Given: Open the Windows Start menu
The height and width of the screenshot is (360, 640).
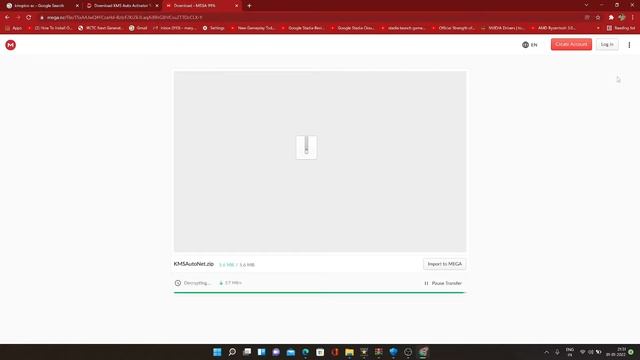Looking at the screenshot, I should click(217, 352).
